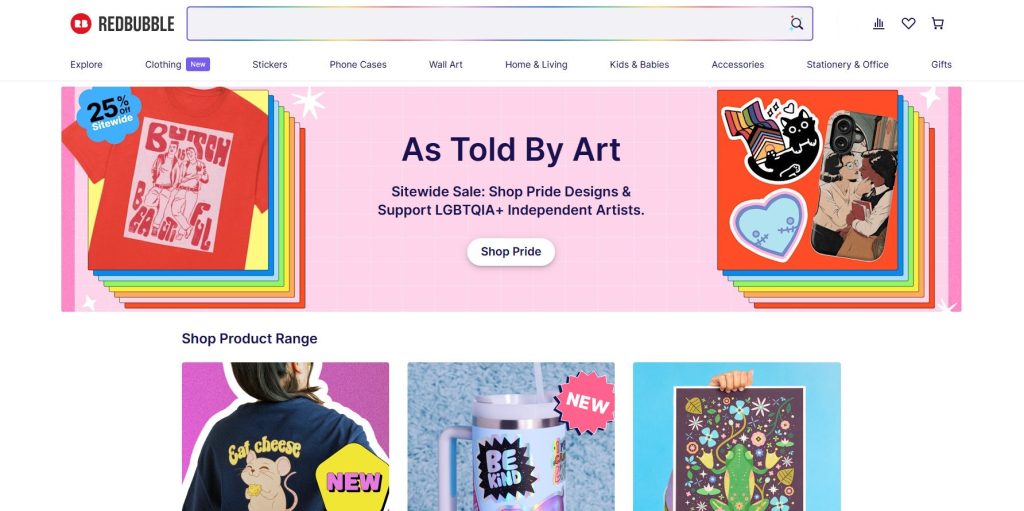This screenshot has height=511, width=1024.
Task: Expand the Wall Art menu
Action: tap(445, 65)
